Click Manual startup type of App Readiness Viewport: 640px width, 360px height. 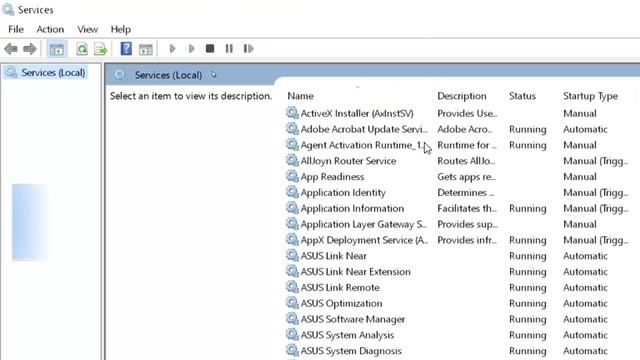[x=580, y=177]
